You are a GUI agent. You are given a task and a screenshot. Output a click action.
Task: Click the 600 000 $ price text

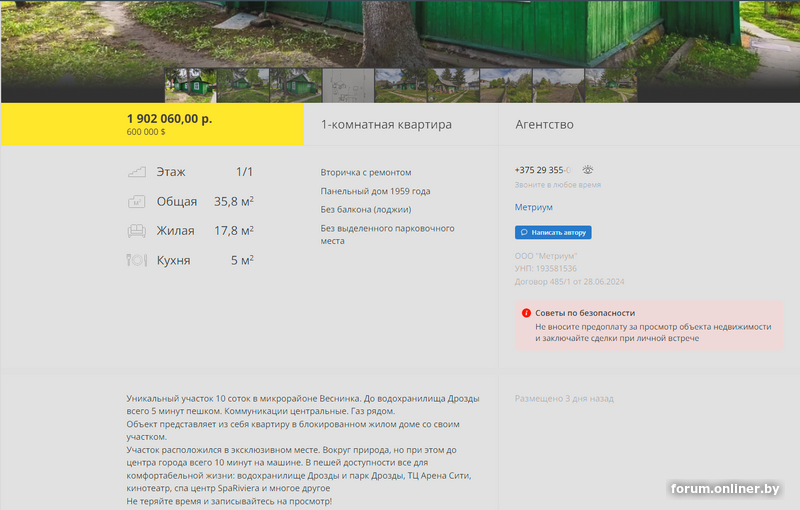tap(146, 132)
